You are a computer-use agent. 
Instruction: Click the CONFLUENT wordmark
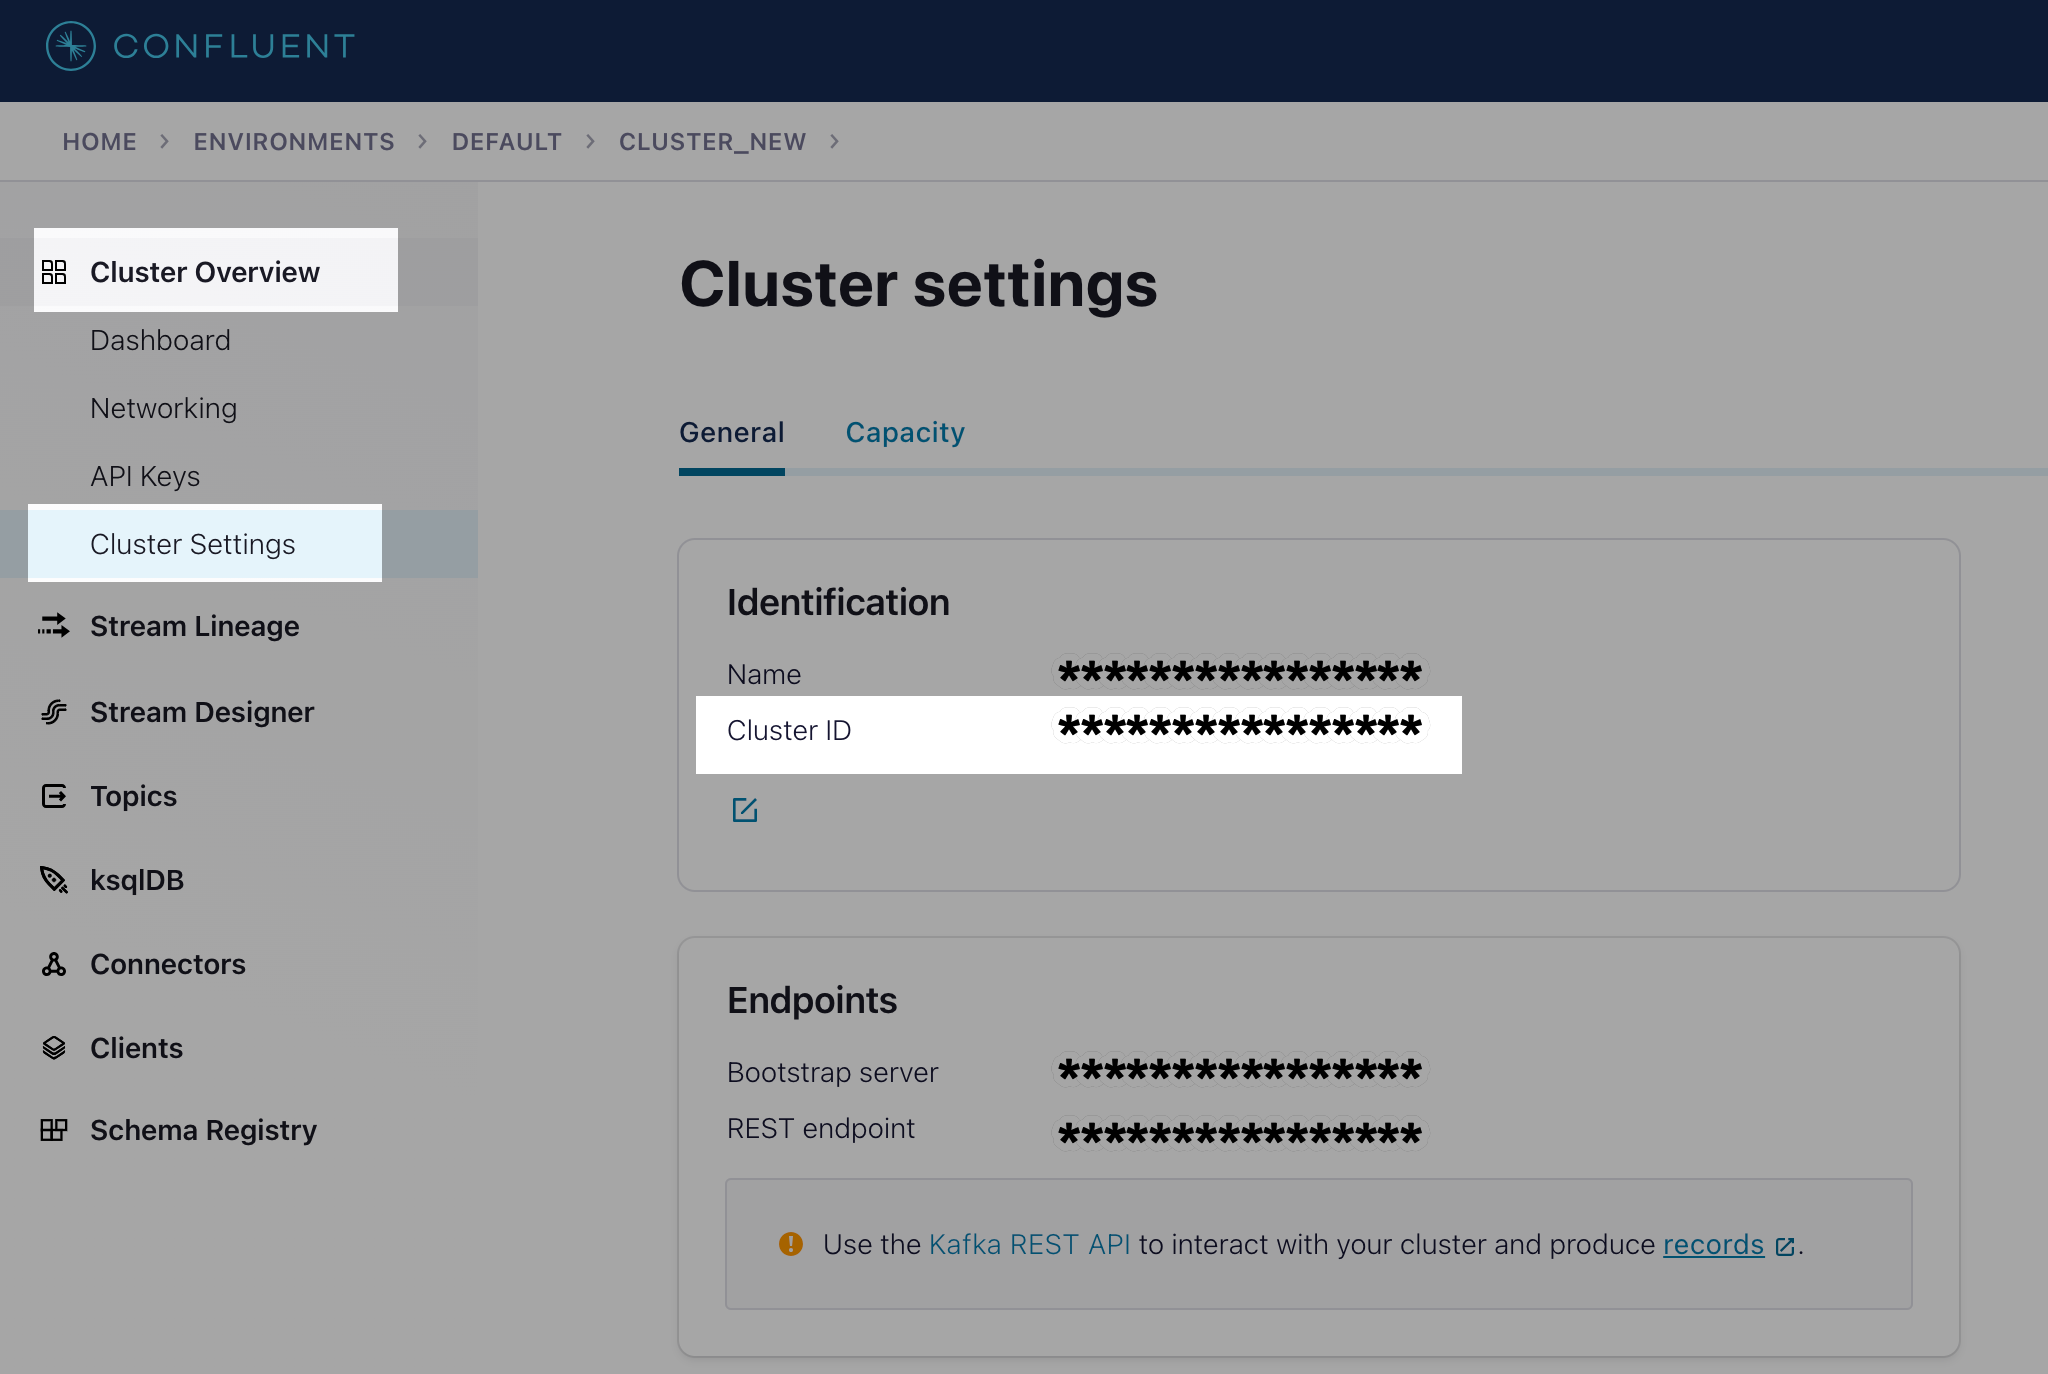pyautogui.click(x=234, y=46)
